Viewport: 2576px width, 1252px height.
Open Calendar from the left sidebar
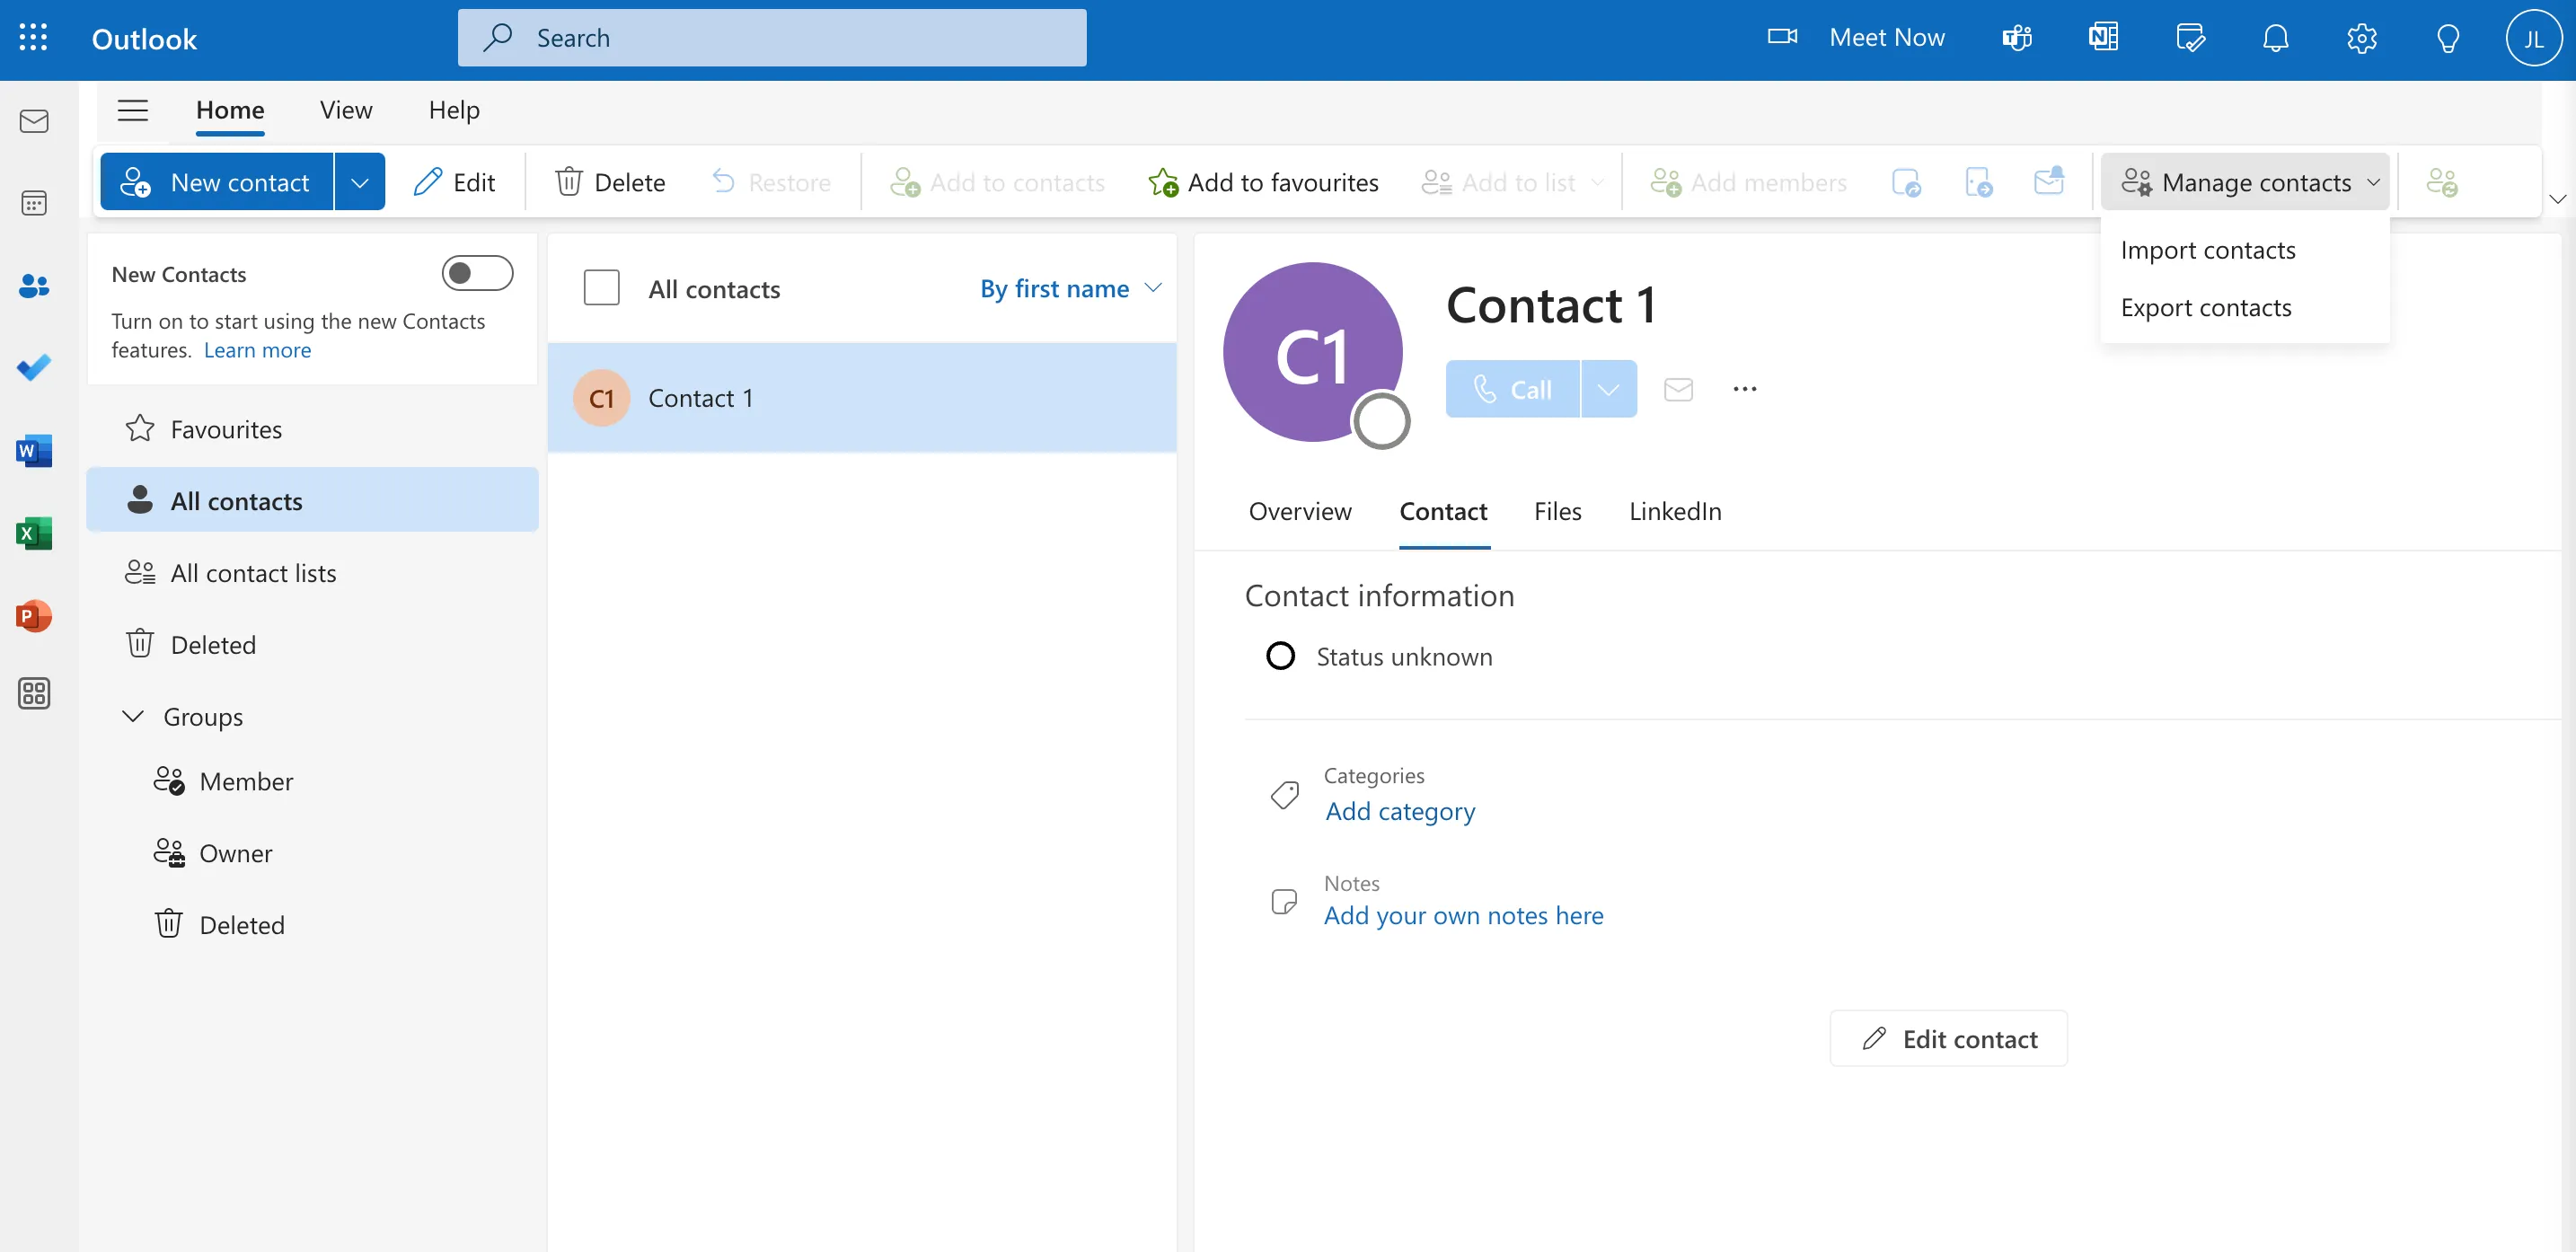tap(34, 203)
